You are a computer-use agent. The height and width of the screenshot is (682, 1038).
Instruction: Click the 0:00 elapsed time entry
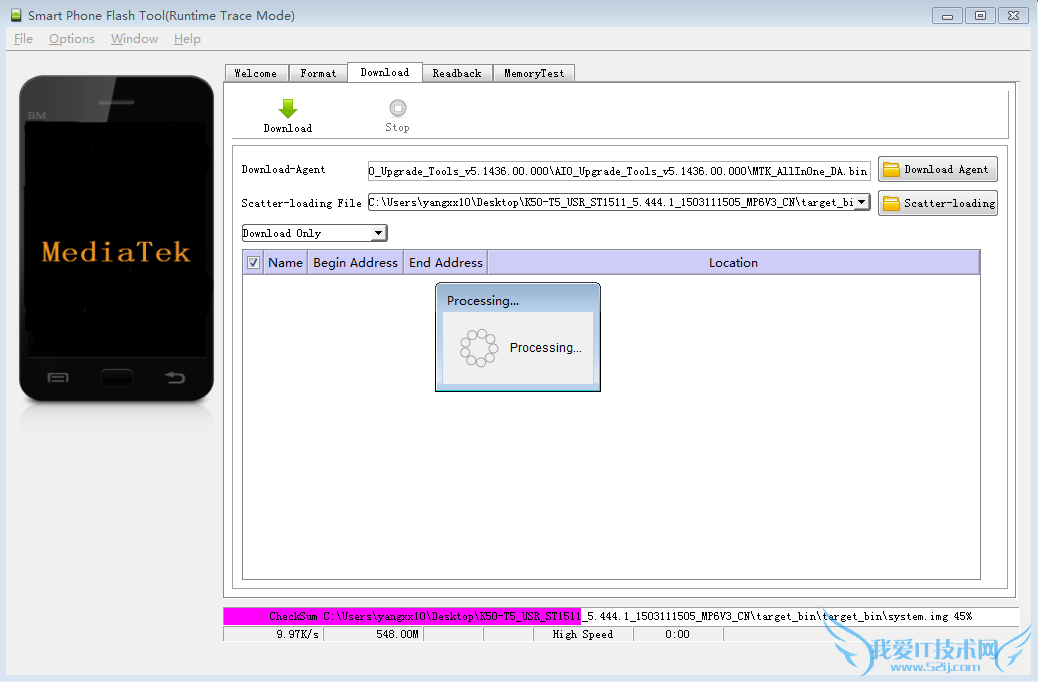point(678,634)
